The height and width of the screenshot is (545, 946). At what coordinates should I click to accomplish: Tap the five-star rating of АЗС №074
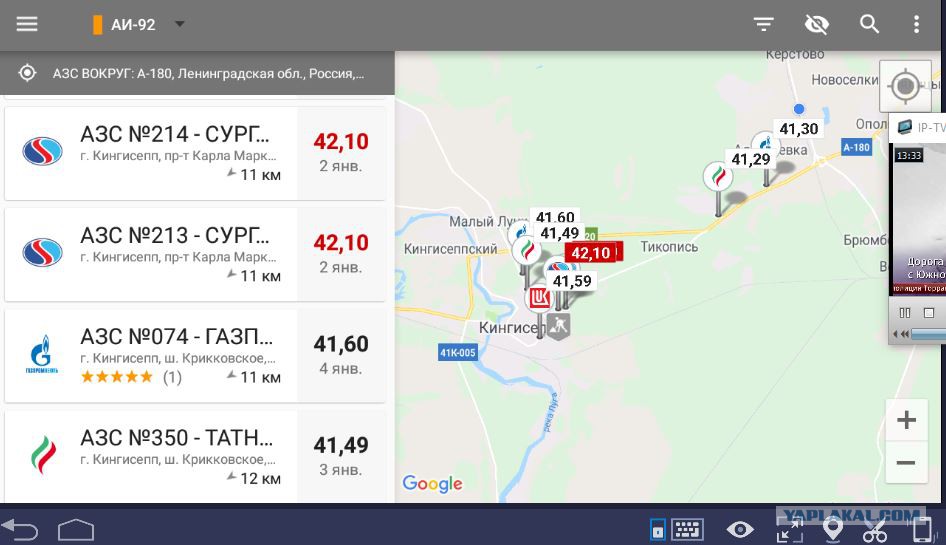[x=117, y=377]
